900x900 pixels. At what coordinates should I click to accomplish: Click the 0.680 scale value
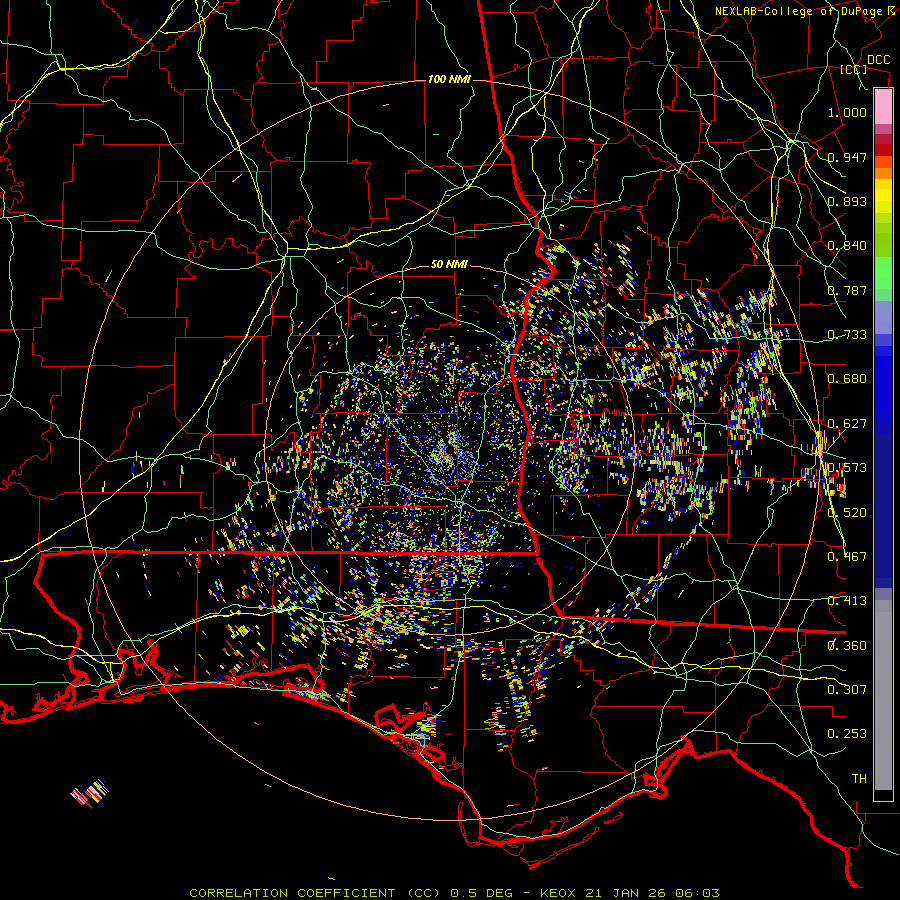click(x=847, y=379)
